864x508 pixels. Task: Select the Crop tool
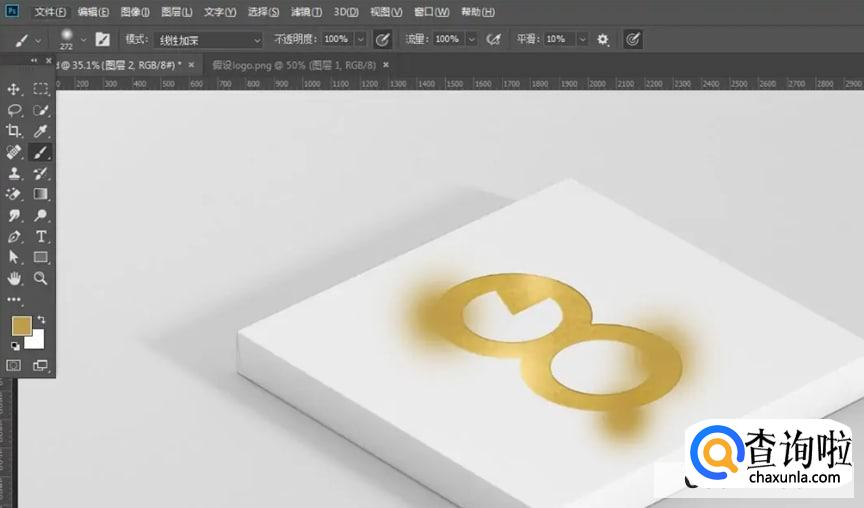click(x=14, y=131)
